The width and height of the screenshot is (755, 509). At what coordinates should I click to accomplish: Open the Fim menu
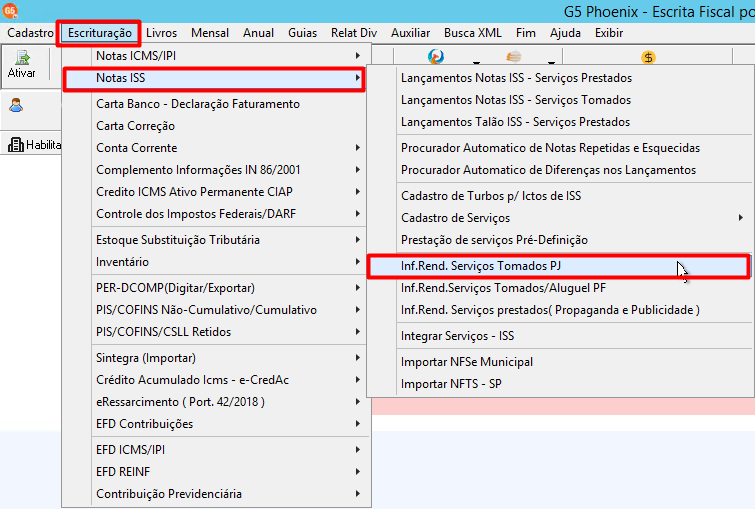pyautogui.click(x=525, y=33)
